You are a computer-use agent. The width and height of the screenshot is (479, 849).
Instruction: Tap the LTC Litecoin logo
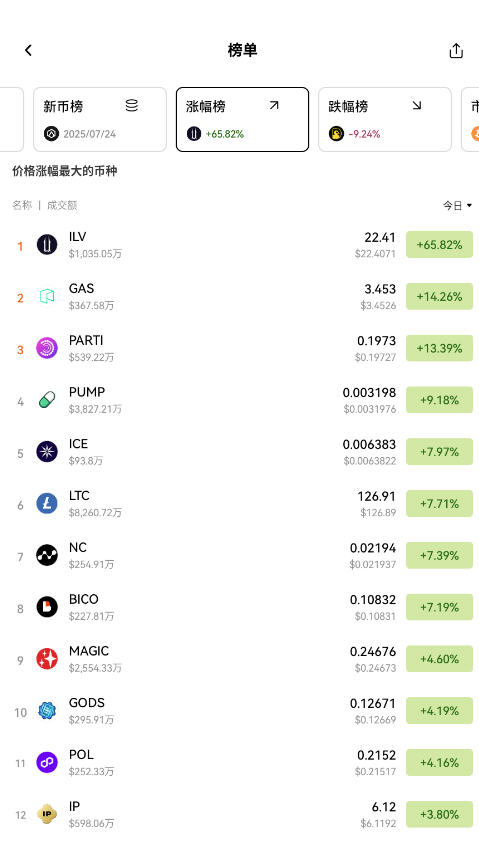(47, 504)
